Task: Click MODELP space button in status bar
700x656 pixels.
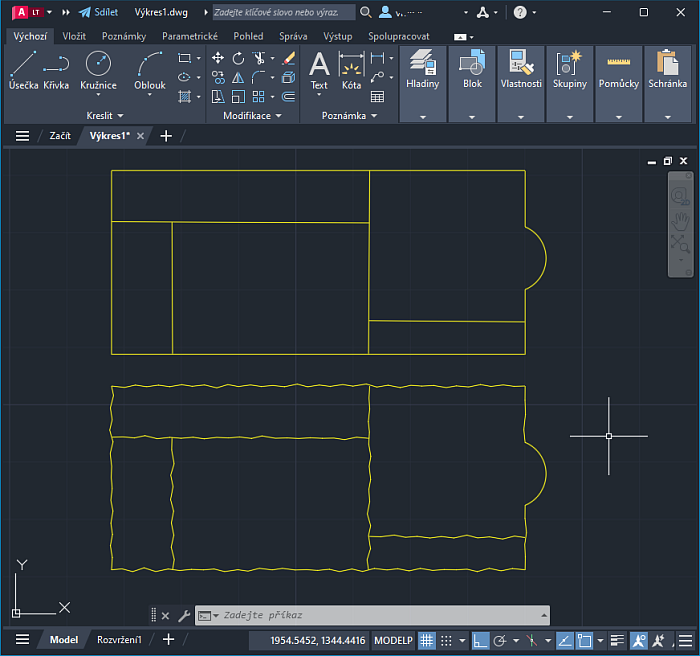Action: pyautogui.click(x=393, y=641)
